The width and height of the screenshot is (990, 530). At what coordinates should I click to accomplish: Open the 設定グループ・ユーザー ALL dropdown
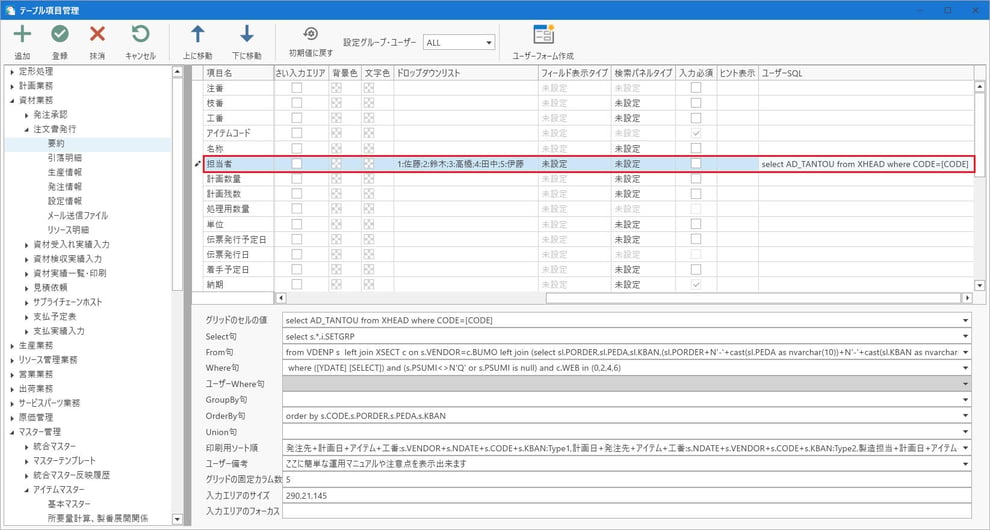click(x=459, y=43)
